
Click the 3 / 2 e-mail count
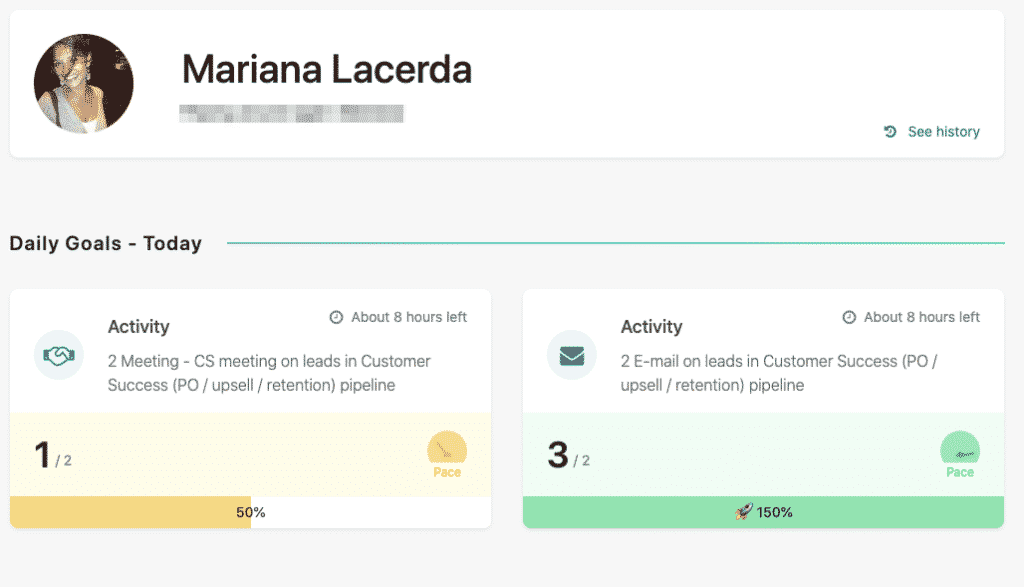coord(568,456)
